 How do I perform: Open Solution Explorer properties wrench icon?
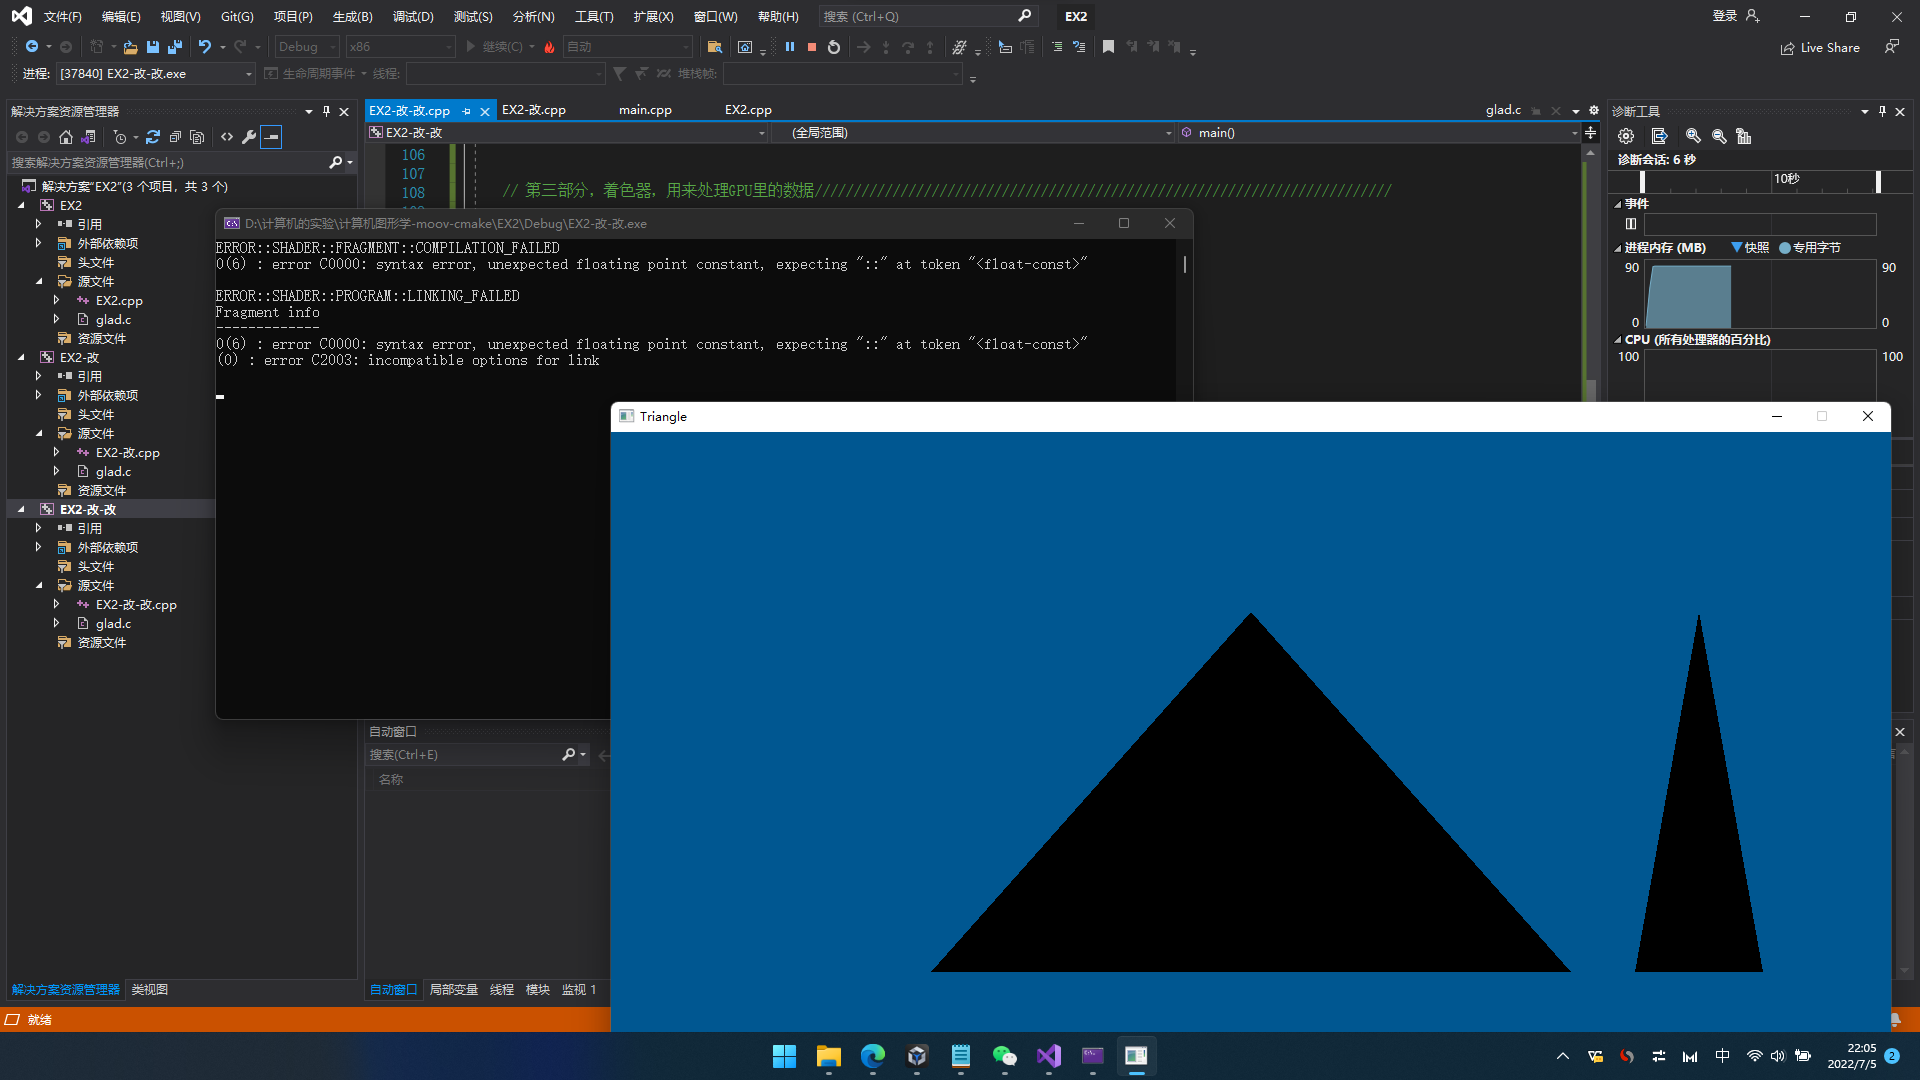[249, 137]
